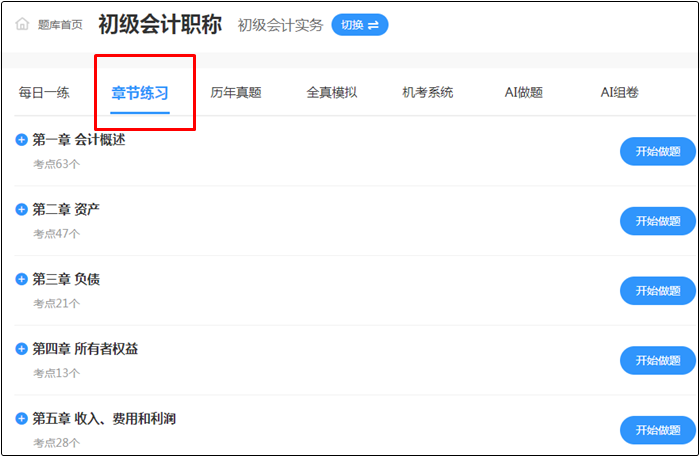Screen dimensions: 700x457
Task: Click the 考点28个 count text
Action: (x=57, y=443)
